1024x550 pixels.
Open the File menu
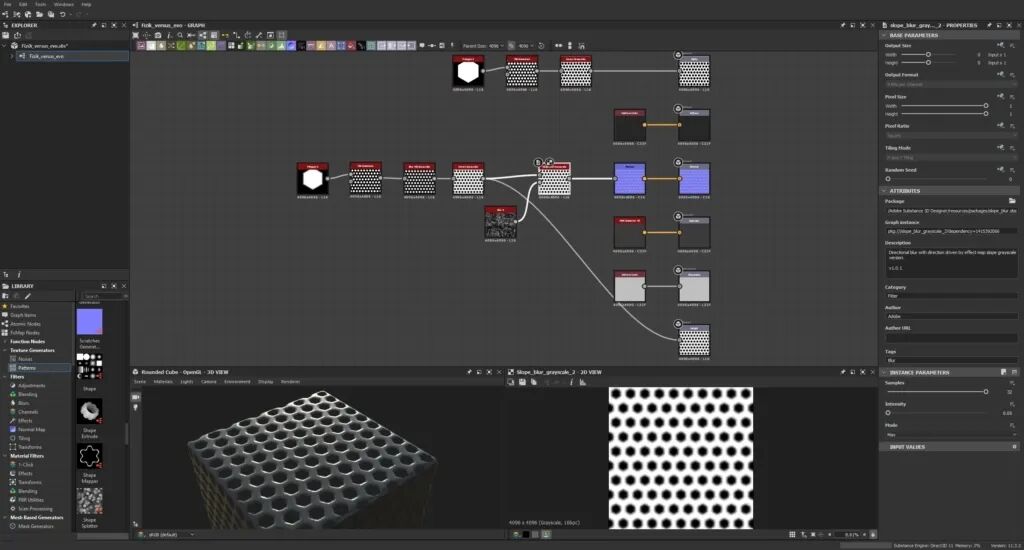click(x=7, y=4)
